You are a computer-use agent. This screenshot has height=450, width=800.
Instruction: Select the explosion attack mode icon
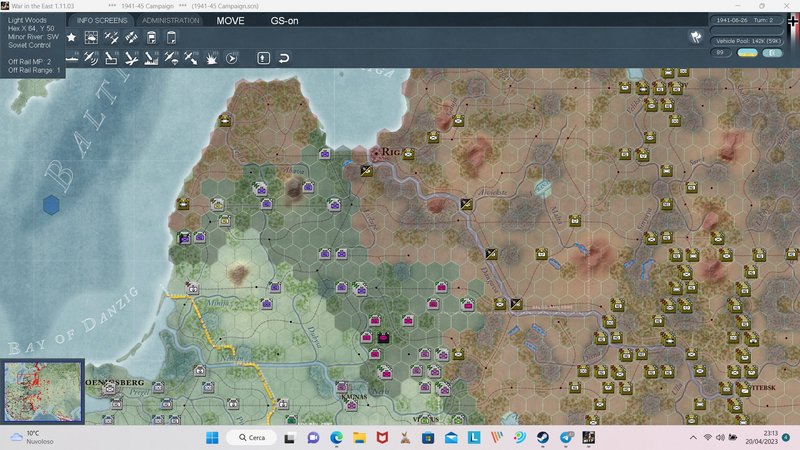(211, 58)
